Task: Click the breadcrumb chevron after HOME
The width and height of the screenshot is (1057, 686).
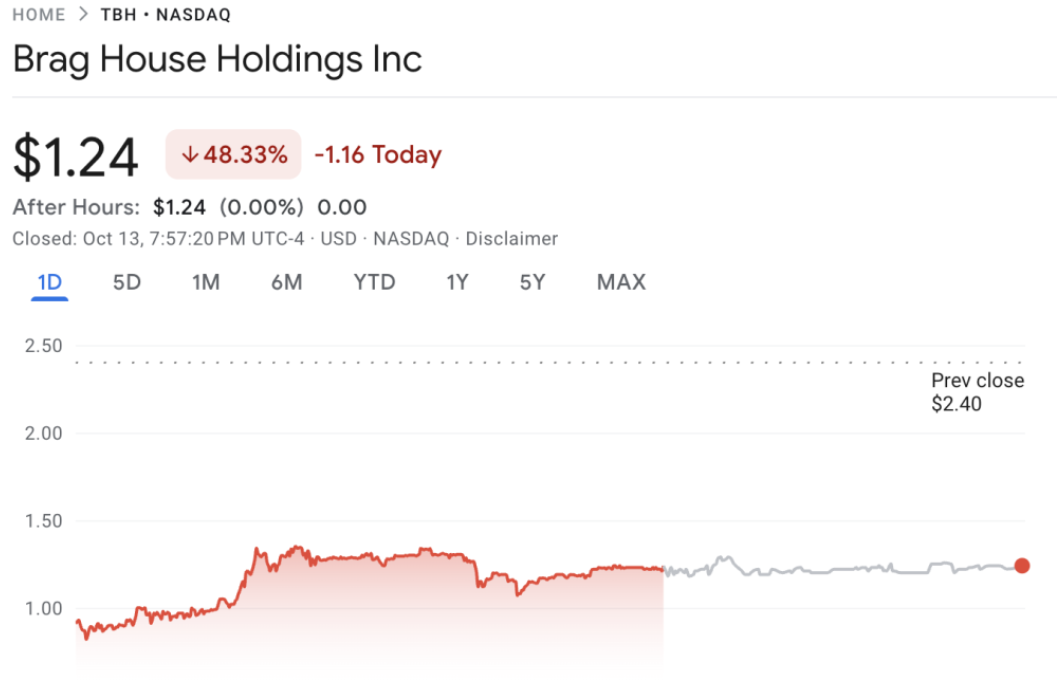Action: [83, 15]
